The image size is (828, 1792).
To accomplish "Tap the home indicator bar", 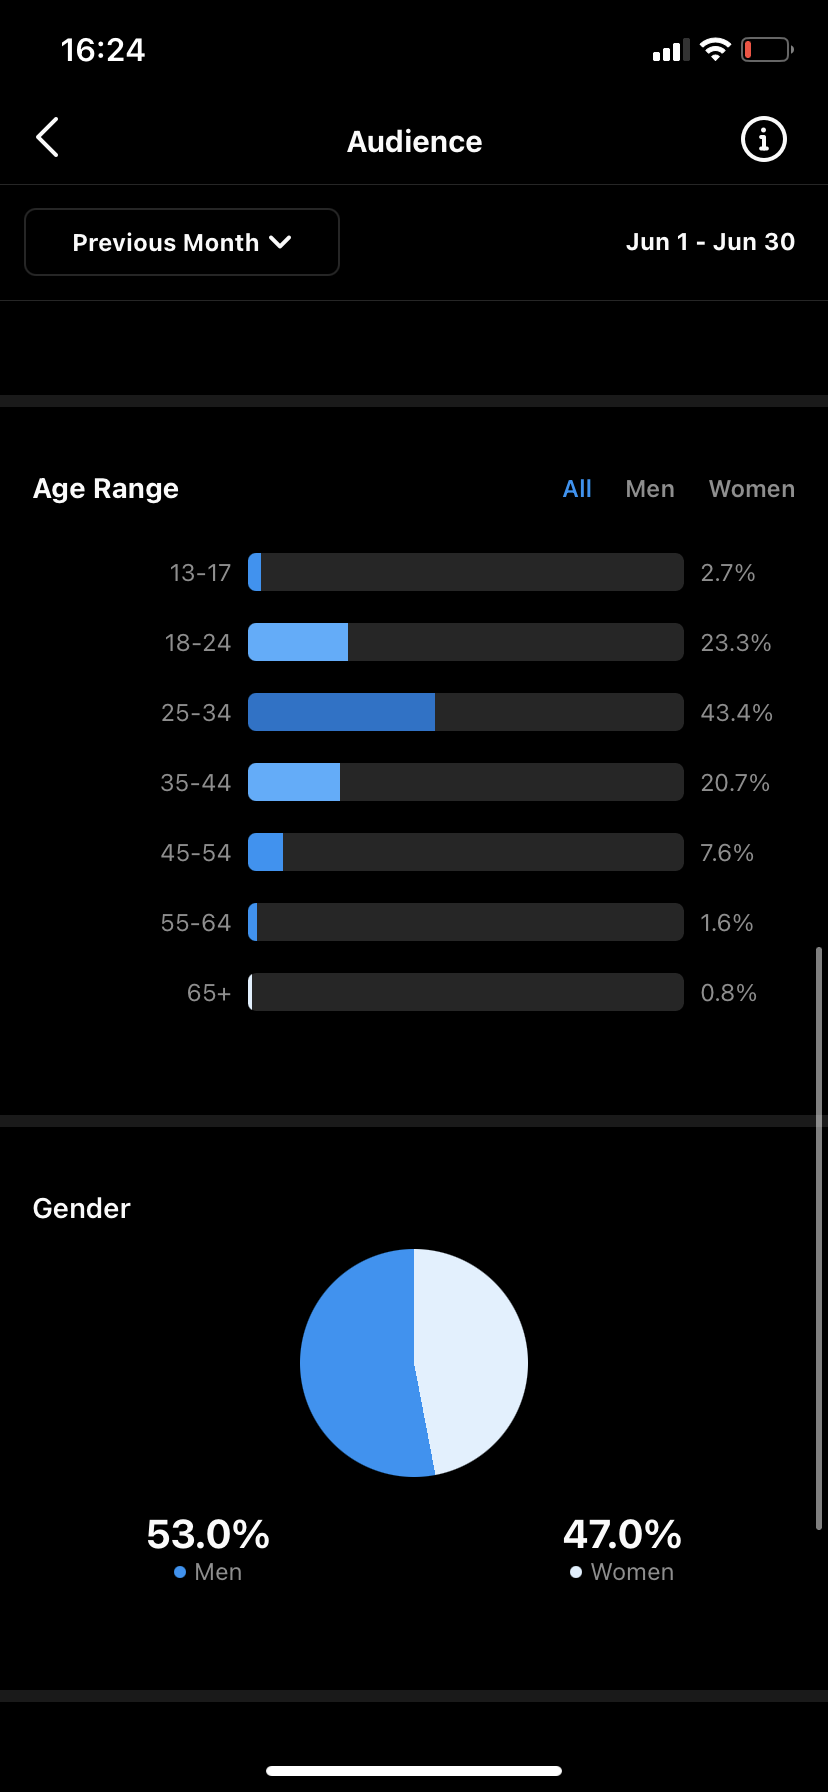I will click(x=414, y=1770).
